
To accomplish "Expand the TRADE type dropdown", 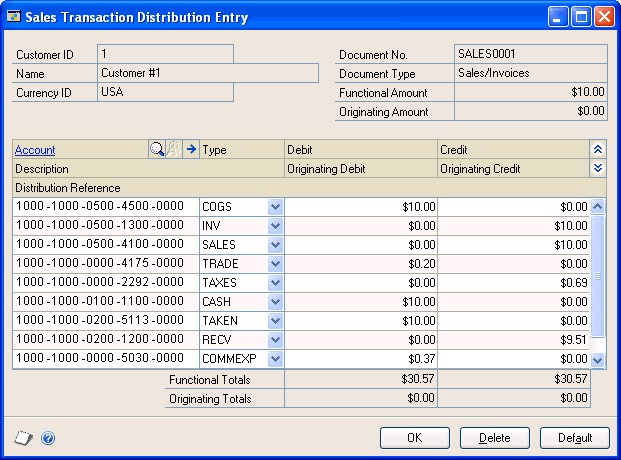I will pos(275,263).
